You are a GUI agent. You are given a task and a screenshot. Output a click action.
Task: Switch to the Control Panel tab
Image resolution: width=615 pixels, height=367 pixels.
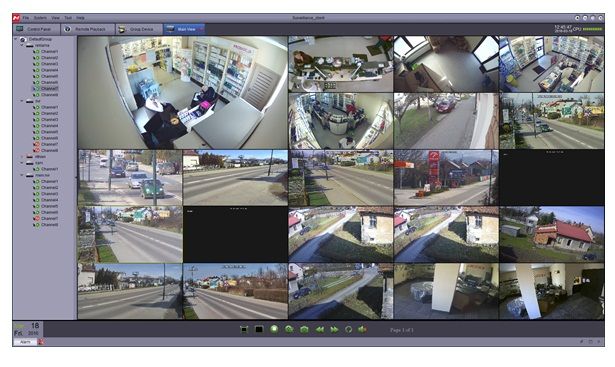pos(36,29)
